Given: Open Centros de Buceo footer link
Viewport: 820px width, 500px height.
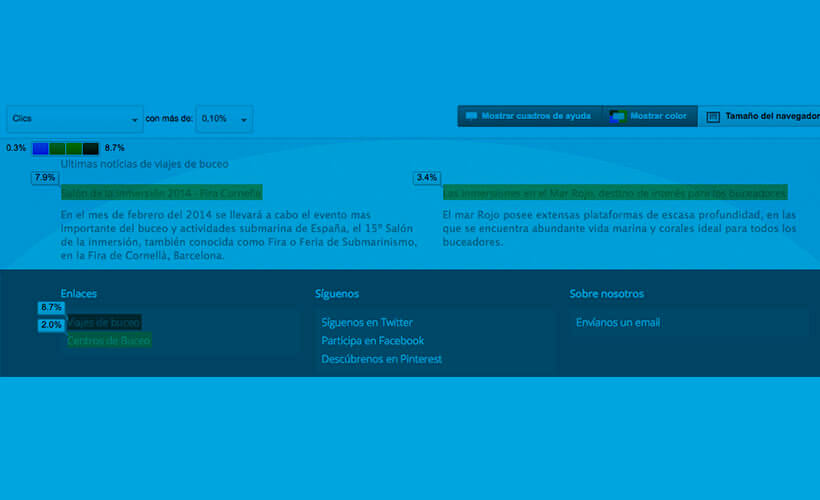Looking at the screenshot, I should (109, 340).
